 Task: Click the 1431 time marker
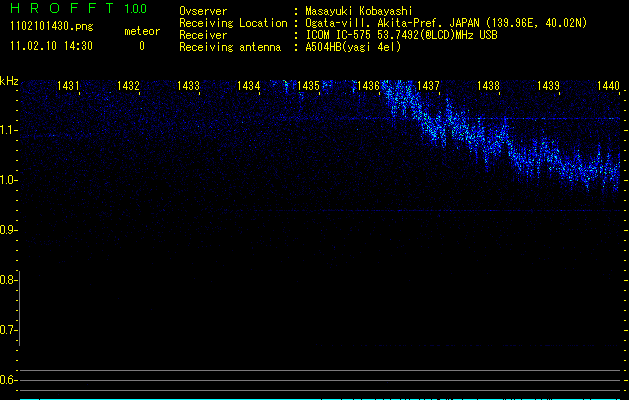click(x=69, y=87)
